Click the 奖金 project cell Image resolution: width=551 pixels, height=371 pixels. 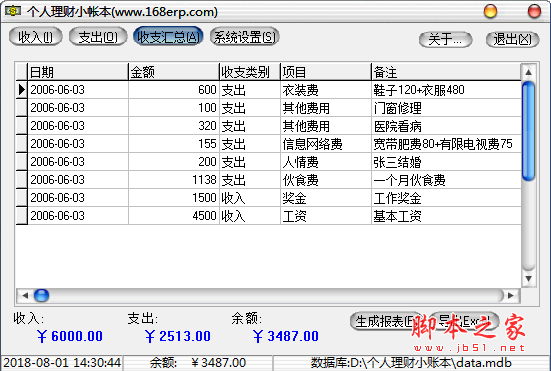tap(326, 198)
